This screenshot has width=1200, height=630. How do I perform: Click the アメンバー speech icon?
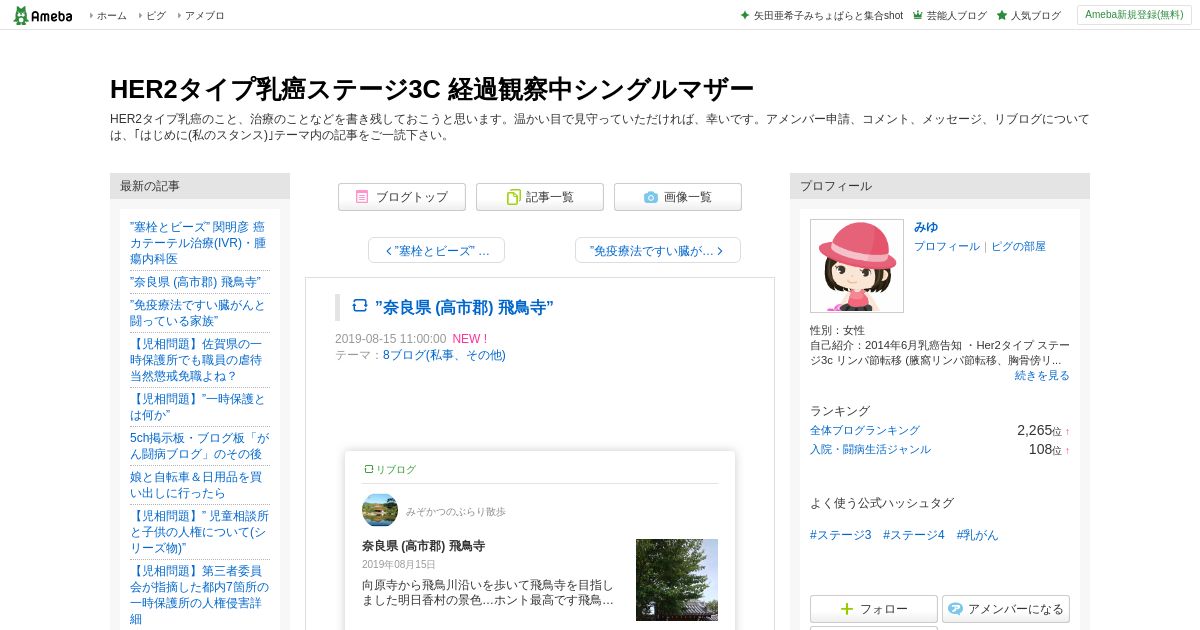point(955,609)
